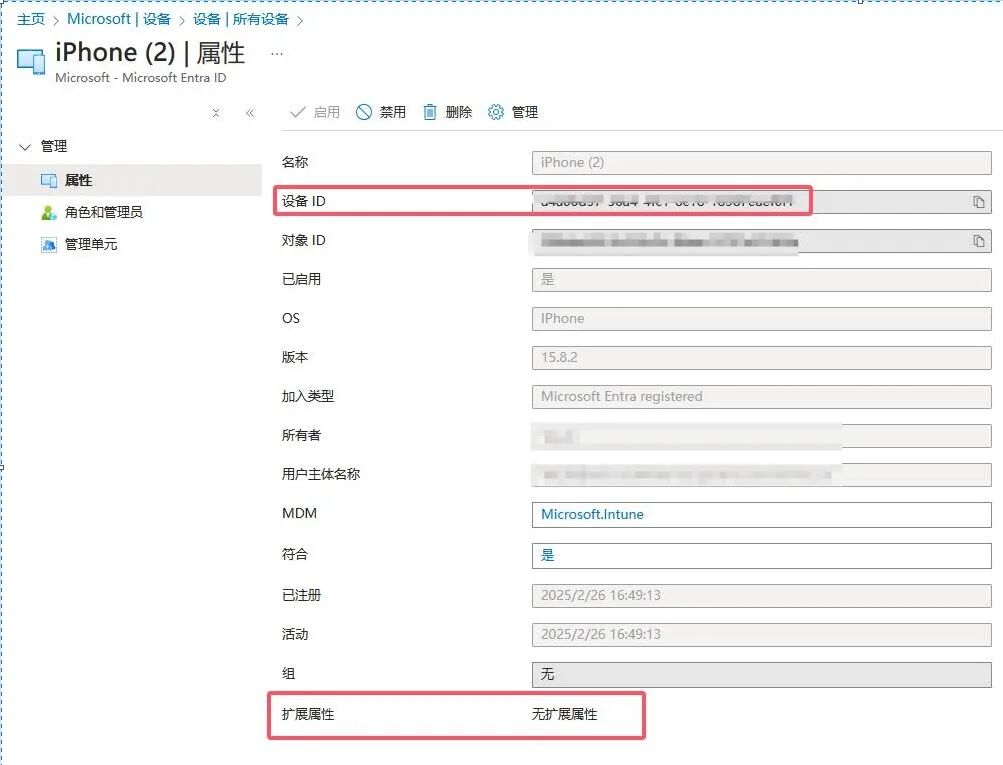Click the 活动 date field
Viewport: 1003px width, 765px height.
[x=761, y=635]
